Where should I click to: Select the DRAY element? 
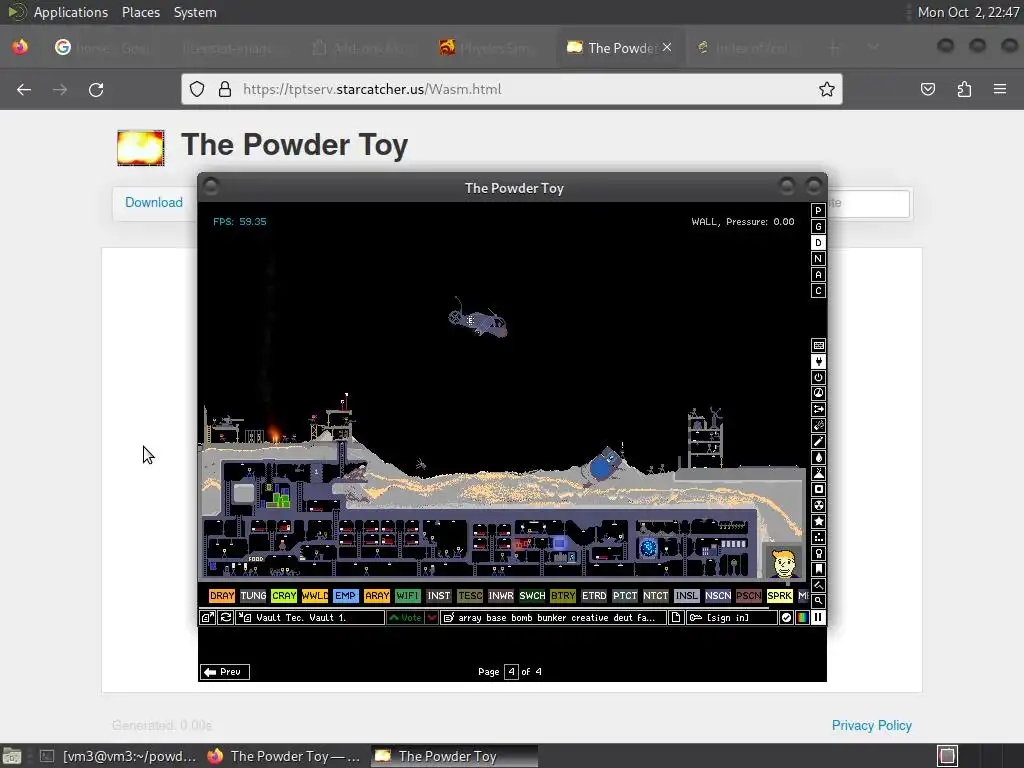(x=222, y=596)
